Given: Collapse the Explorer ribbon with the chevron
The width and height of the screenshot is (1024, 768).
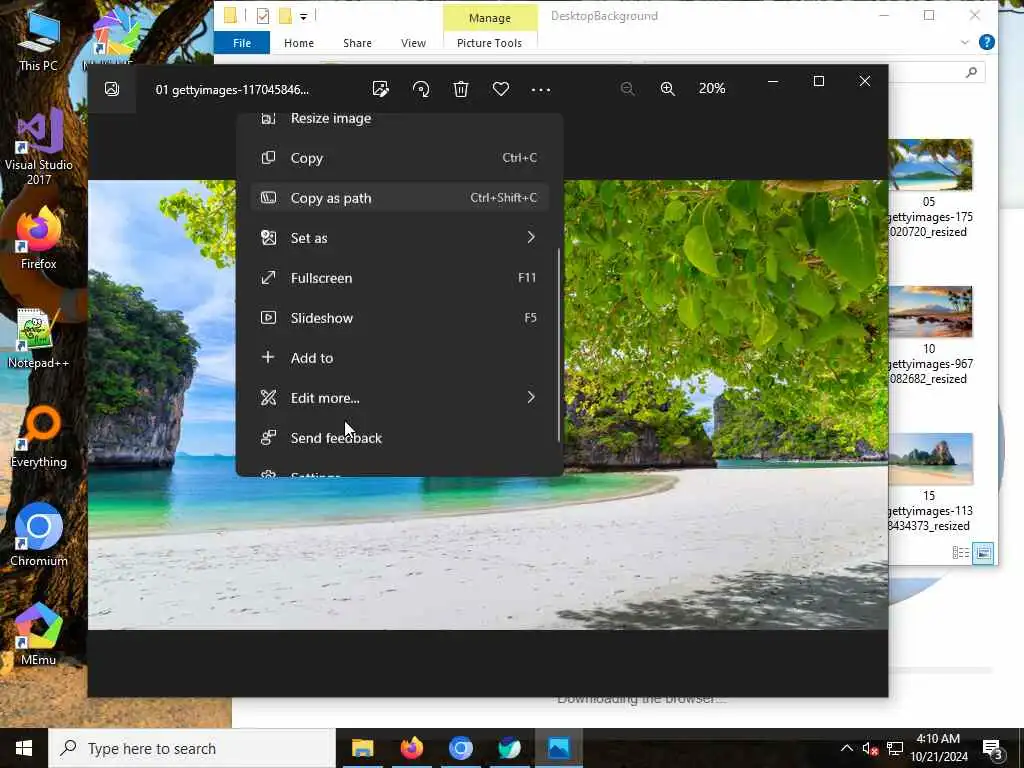Looking at the screenshot, I should [965, 42].
